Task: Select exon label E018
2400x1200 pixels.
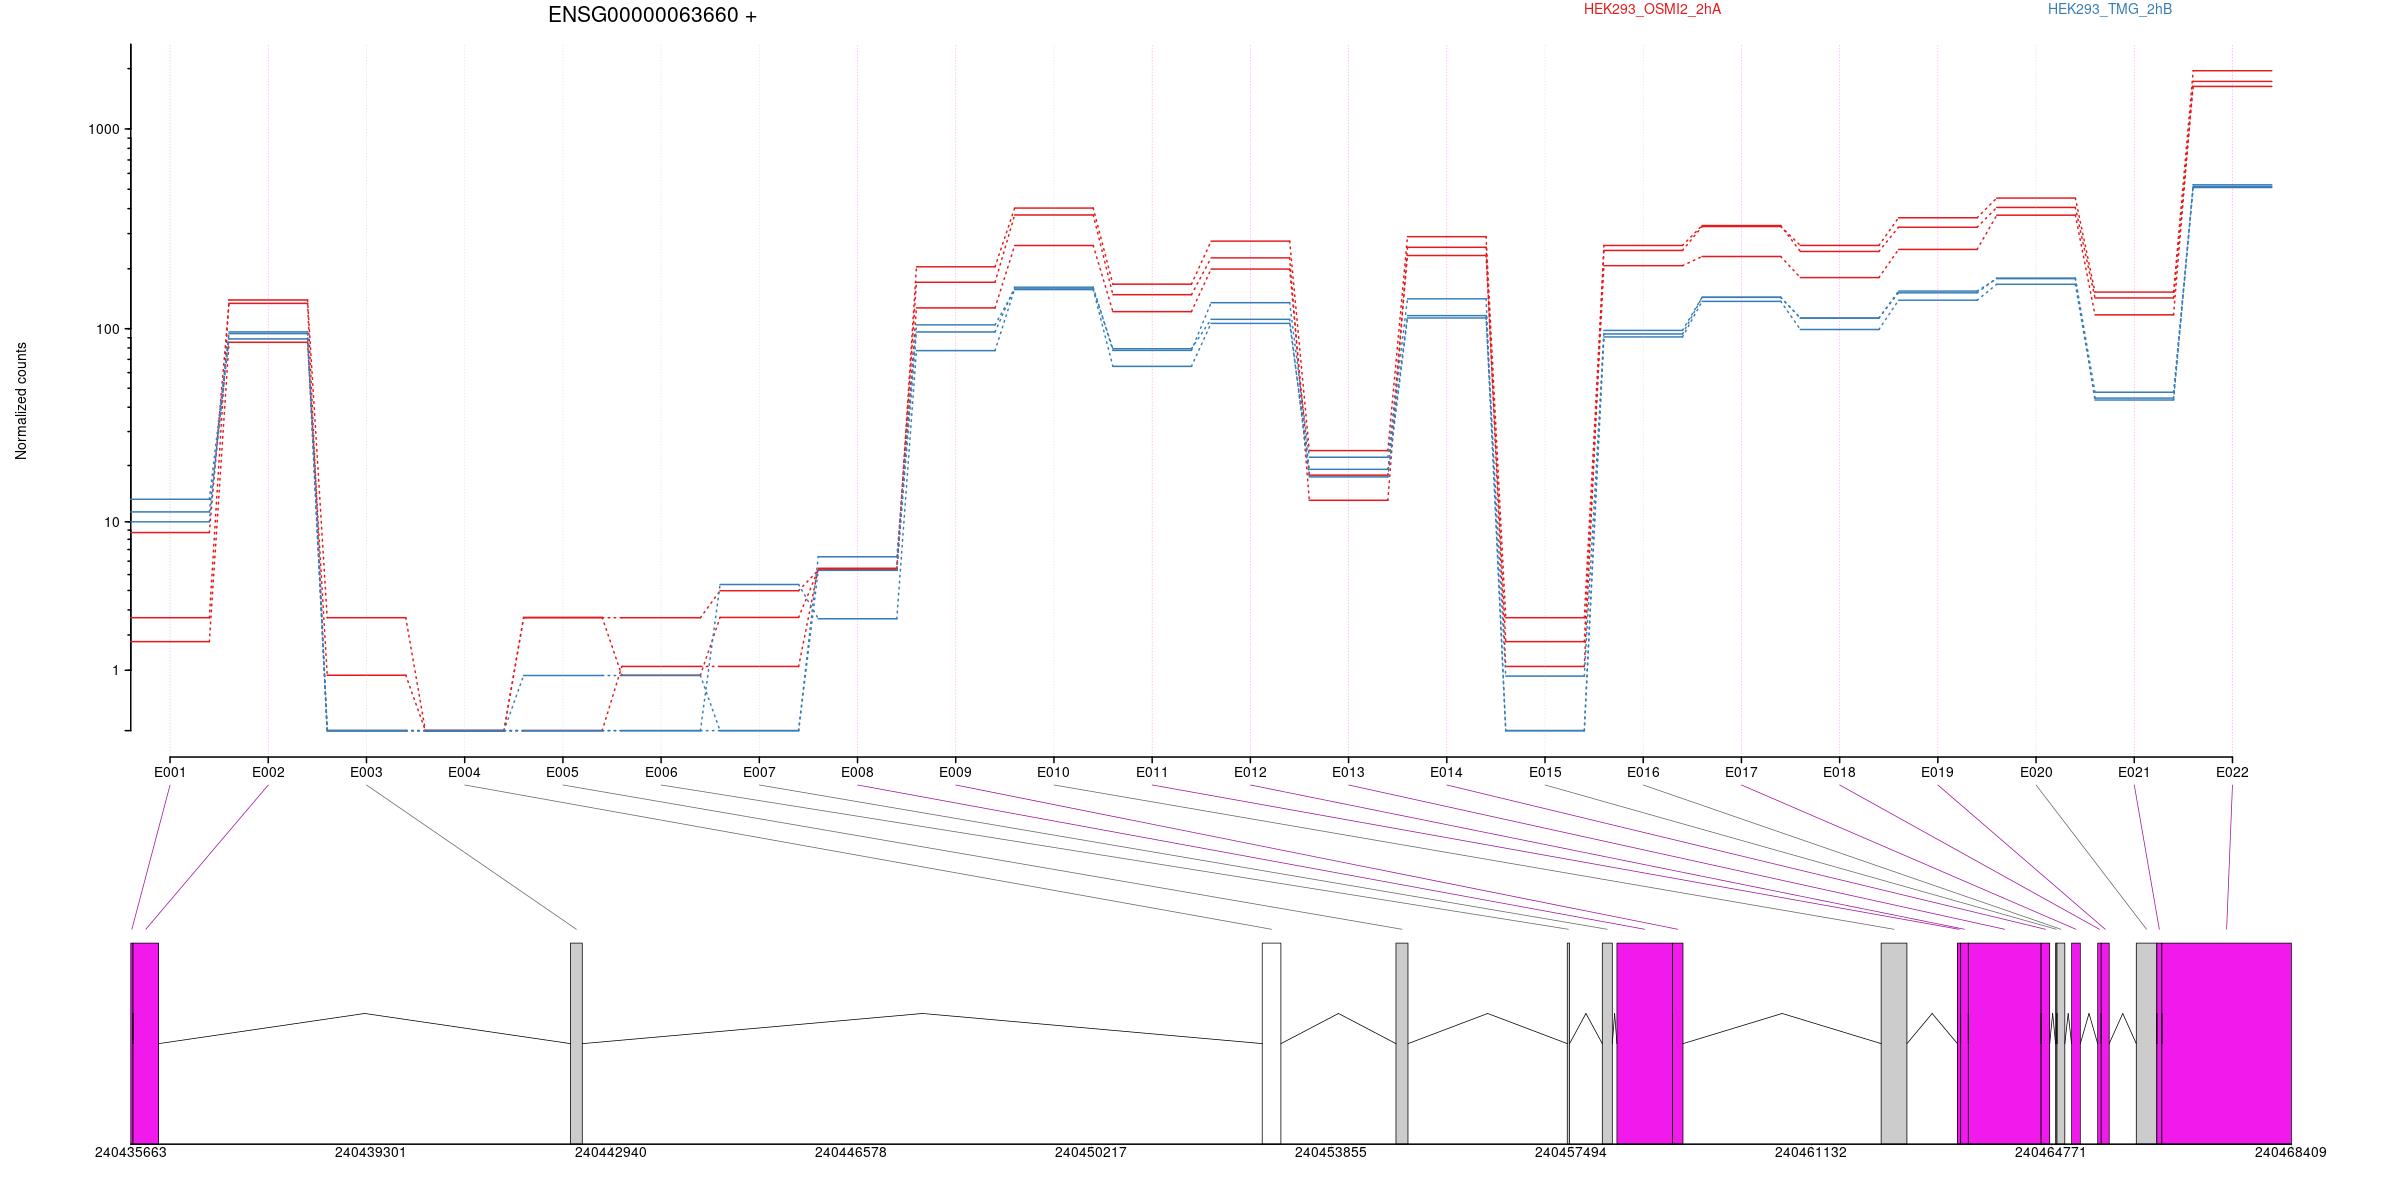Action: 1839,772
